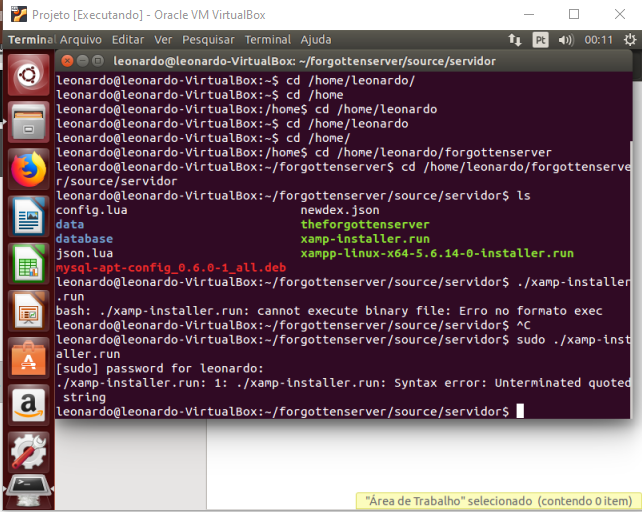The height and width of the screenshot is (512, 642).
Task: Click the VirtualBox window icon
Action: pos(19,14)
